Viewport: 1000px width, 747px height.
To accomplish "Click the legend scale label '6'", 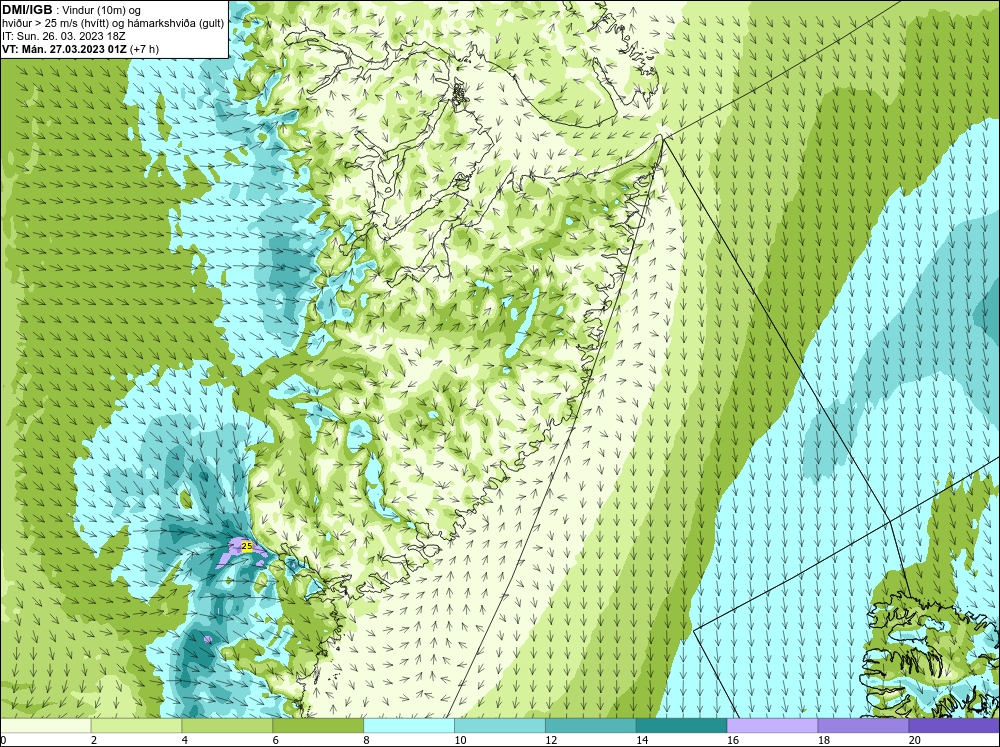I will click(x=276, y=740).
